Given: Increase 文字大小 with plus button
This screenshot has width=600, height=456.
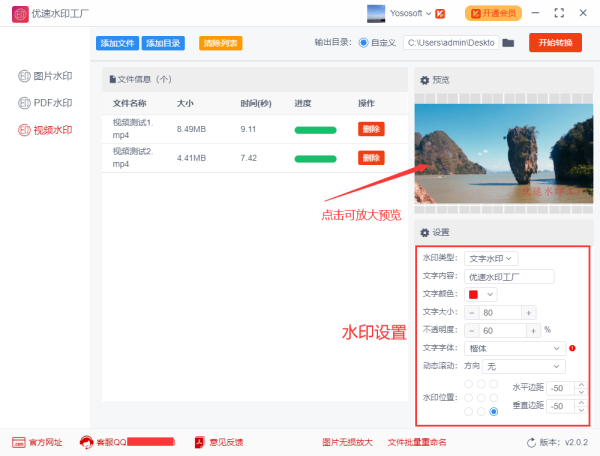Looking at the screenshot, I should pos(528,313).
